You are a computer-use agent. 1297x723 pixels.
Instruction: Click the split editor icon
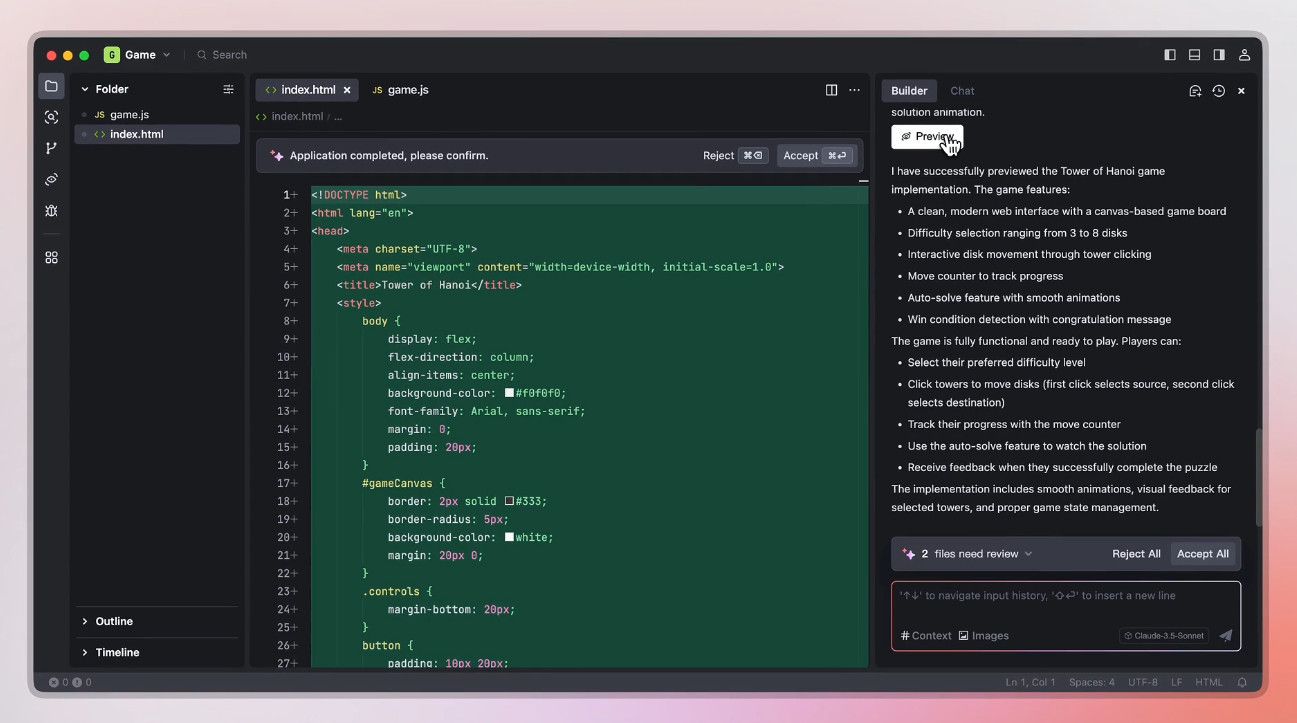tap(831, 90)
